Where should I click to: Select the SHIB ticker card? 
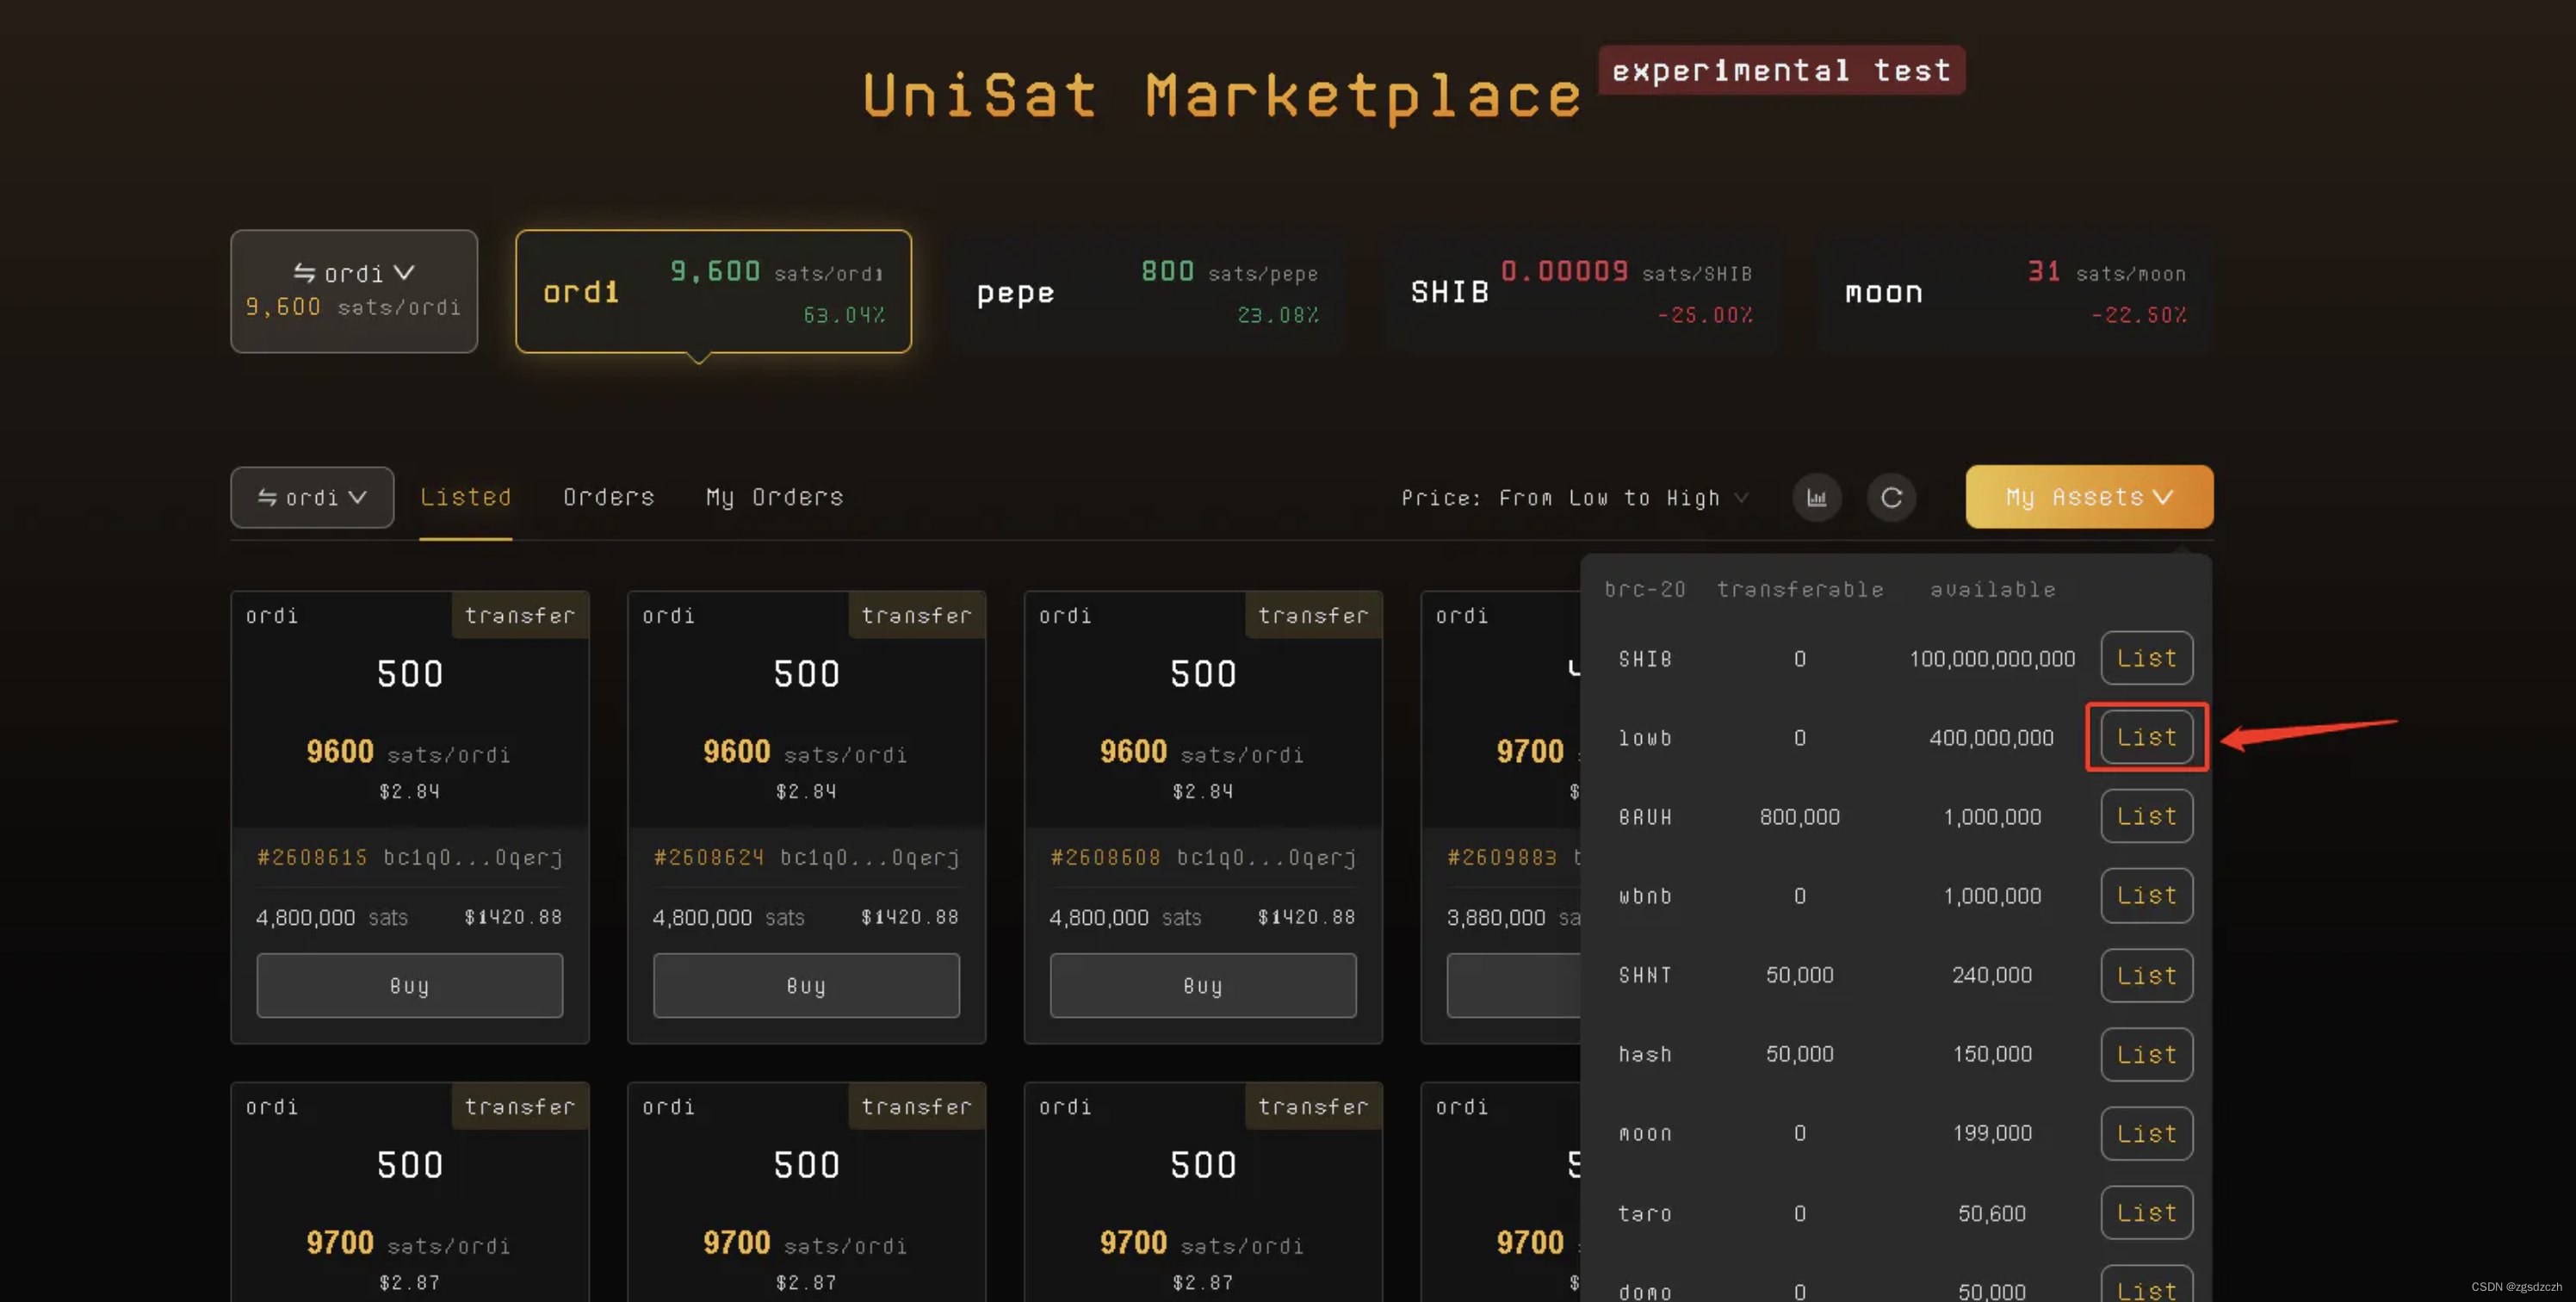(x=1581, y=291)
